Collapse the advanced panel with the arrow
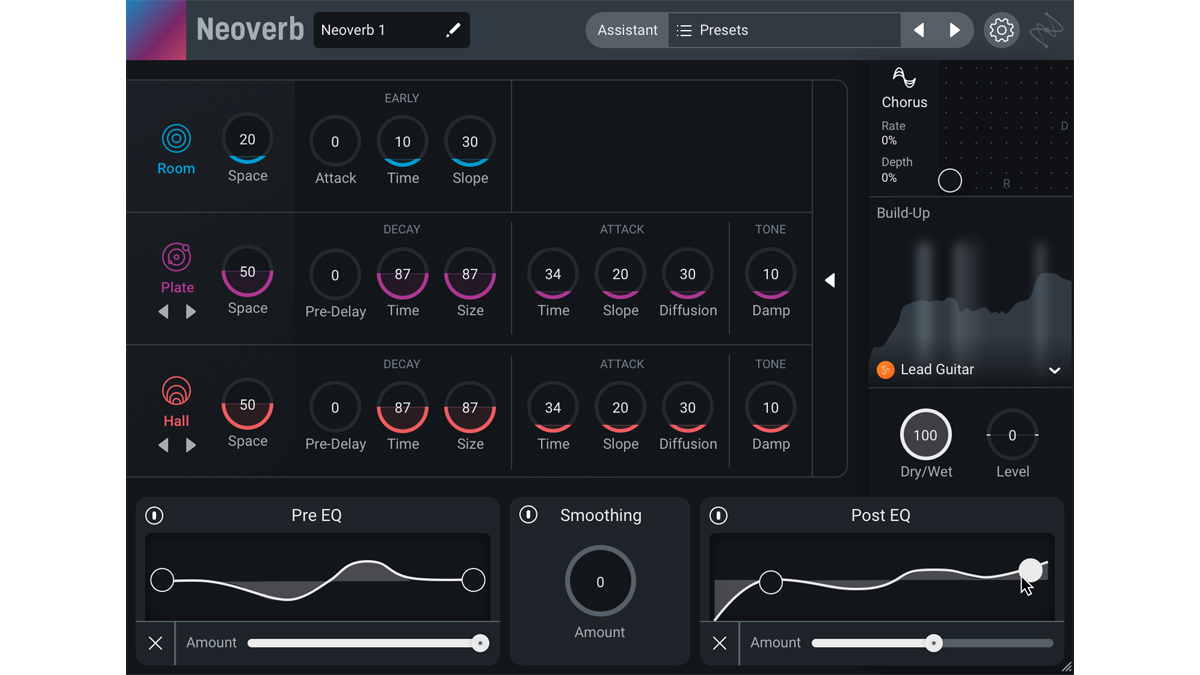The width and height of the screenshot is (1200, 675). tap(830, 281)
